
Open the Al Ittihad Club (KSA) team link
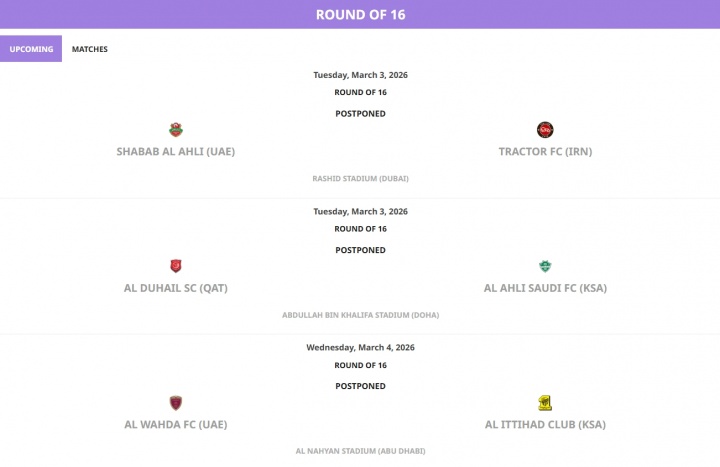click(x=545, y=424)
